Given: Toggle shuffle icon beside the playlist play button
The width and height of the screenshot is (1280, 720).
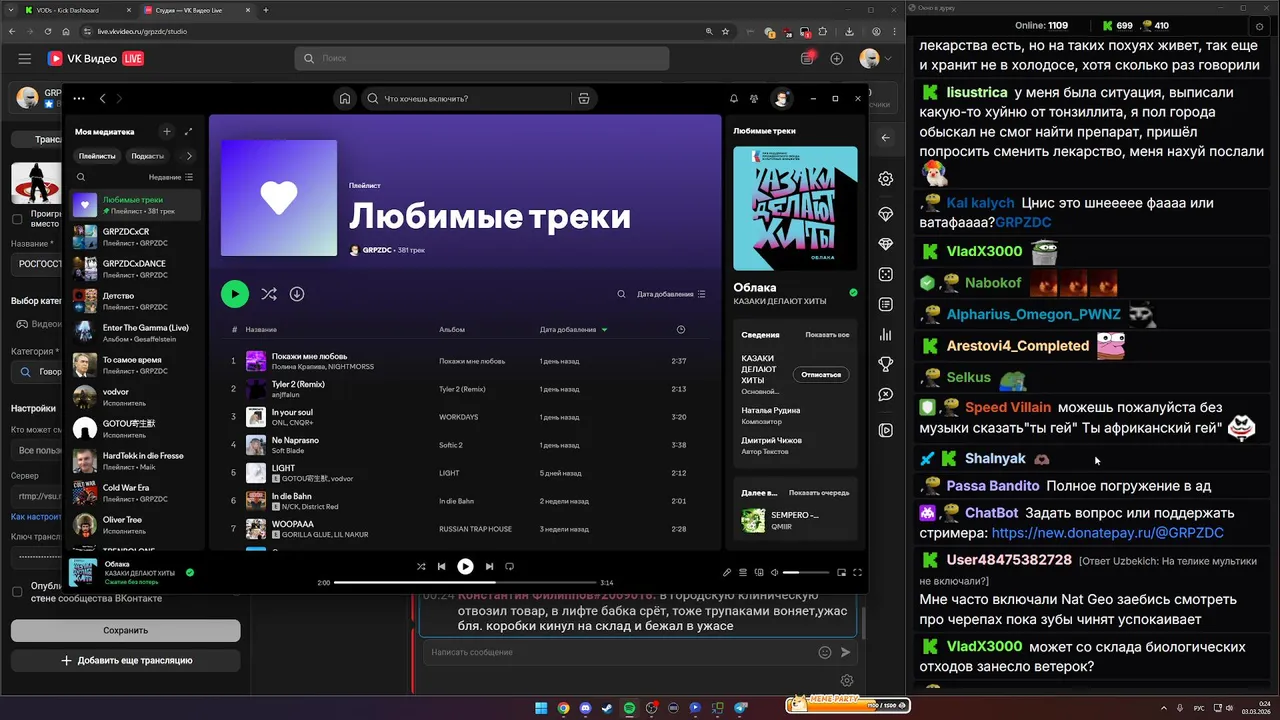Looking at the screenshot, I should (x=269, y=294).
